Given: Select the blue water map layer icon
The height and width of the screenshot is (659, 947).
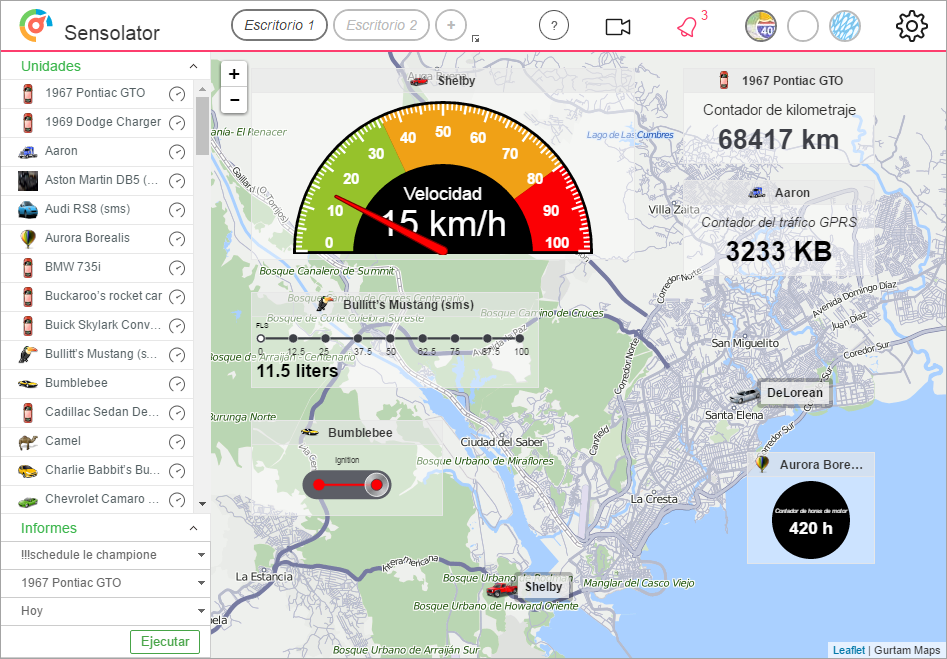Looking at the screenshot, I should tap(844, 26).
